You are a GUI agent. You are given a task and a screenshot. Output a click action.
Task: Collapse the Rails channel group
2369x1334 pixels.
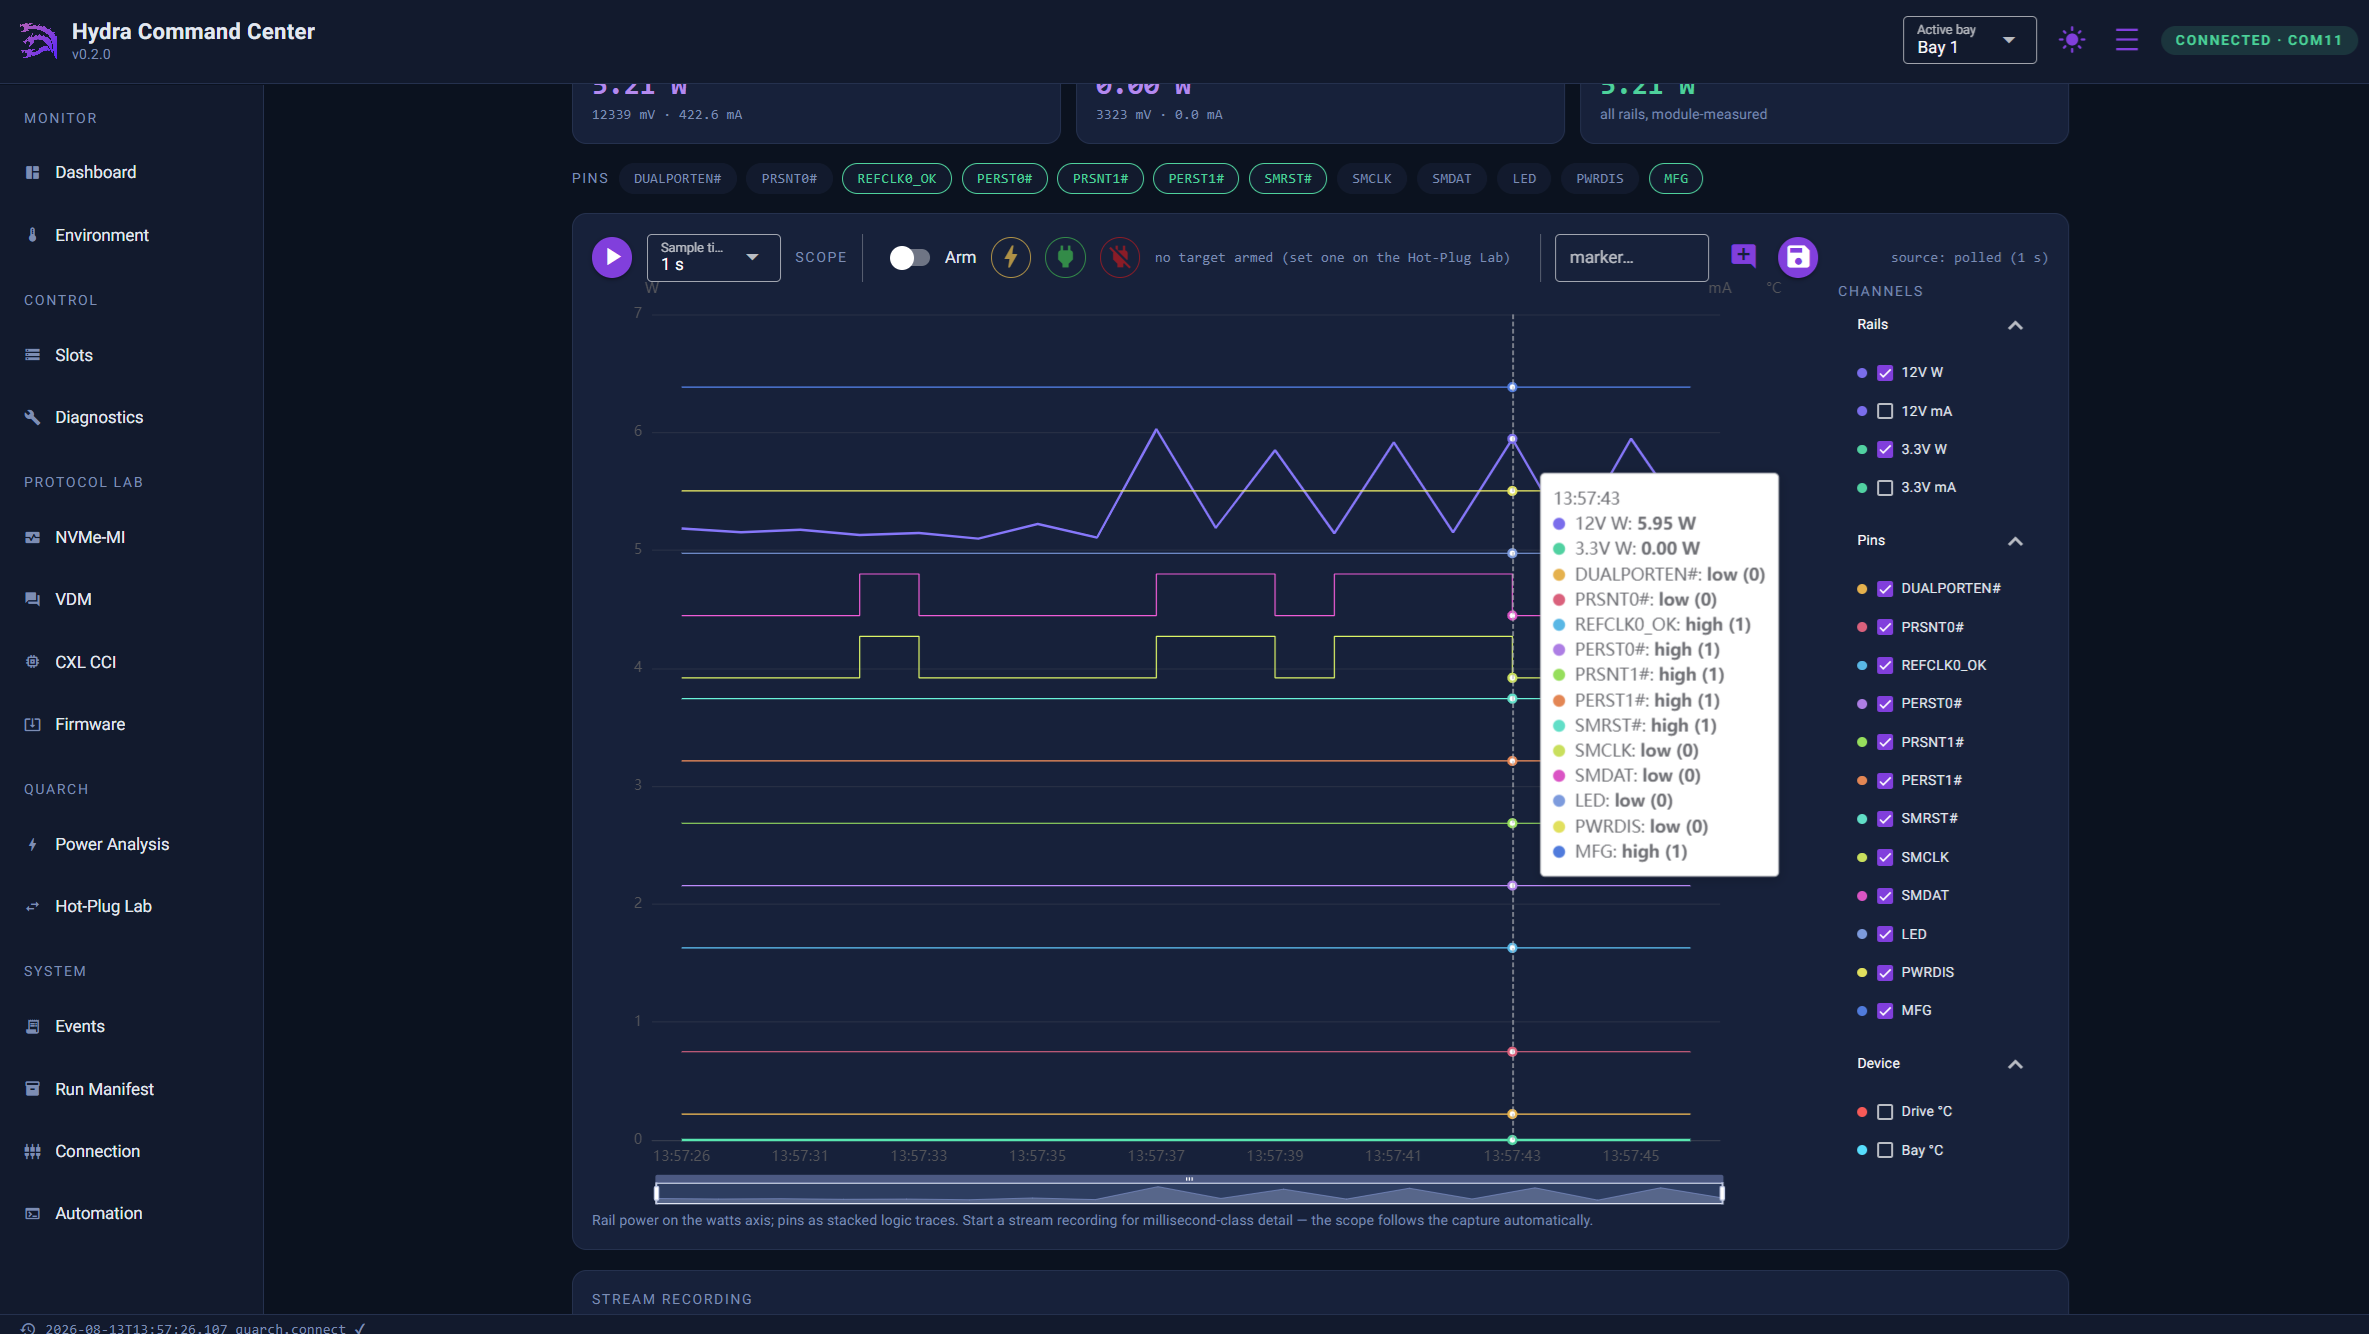coord(2015,325)
